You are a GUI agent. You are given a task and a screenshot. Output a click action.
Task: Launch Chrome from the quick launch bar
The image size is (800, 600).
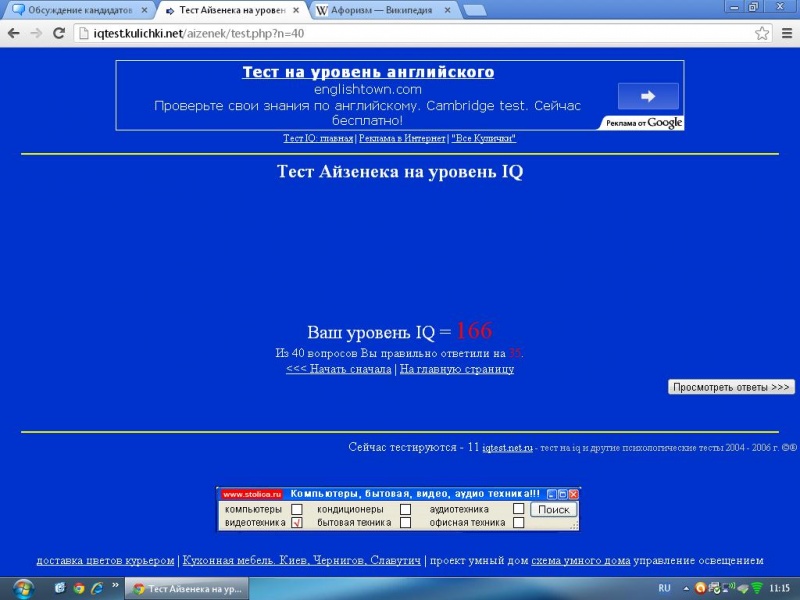(x=79, y=588)
